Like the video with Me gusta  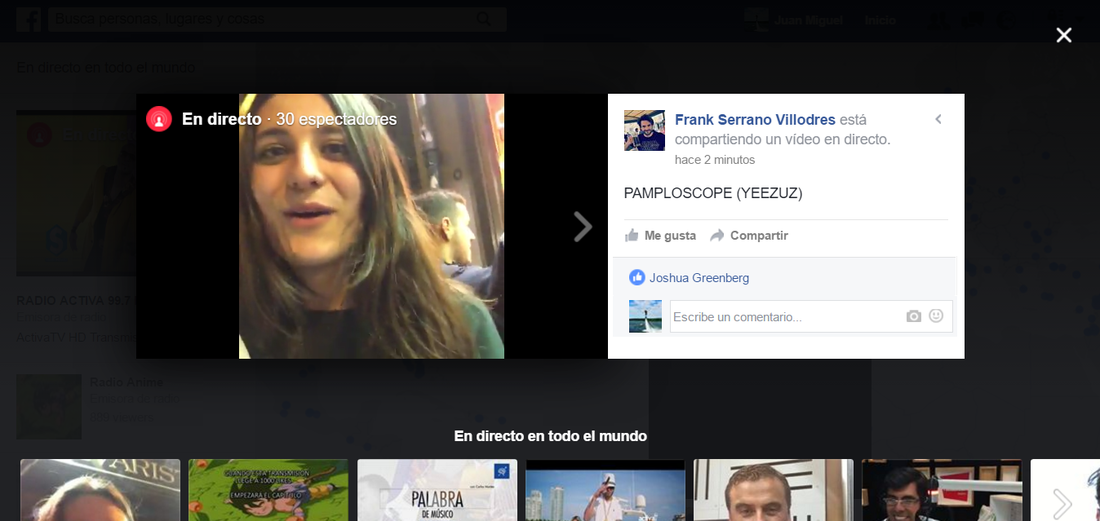[x=660, y=236]
